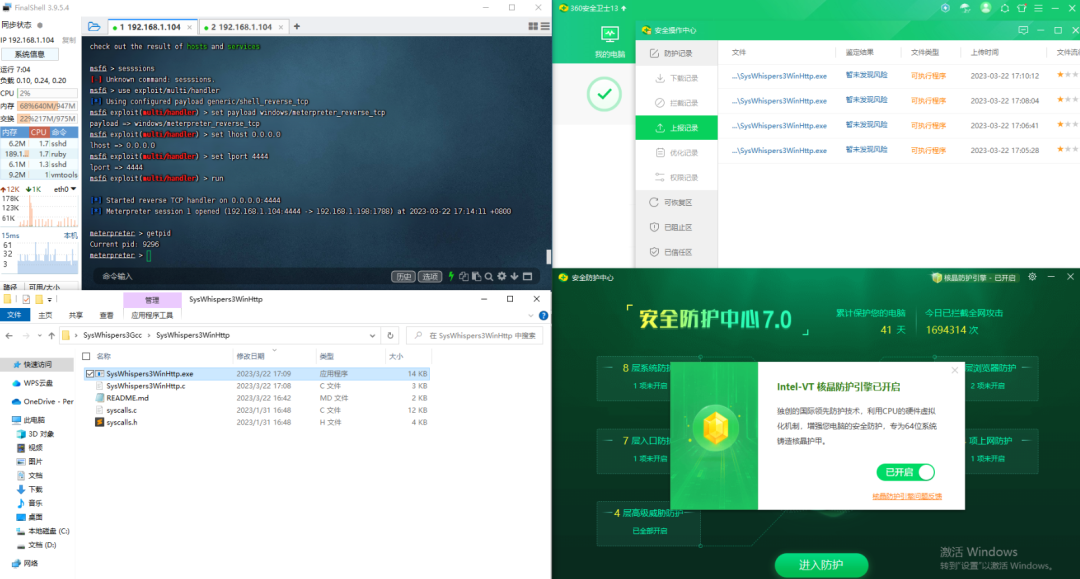Screen dimensions: 1080x579
Task: Open the 360 main hamburger menu
Action: coord(1038,8)
